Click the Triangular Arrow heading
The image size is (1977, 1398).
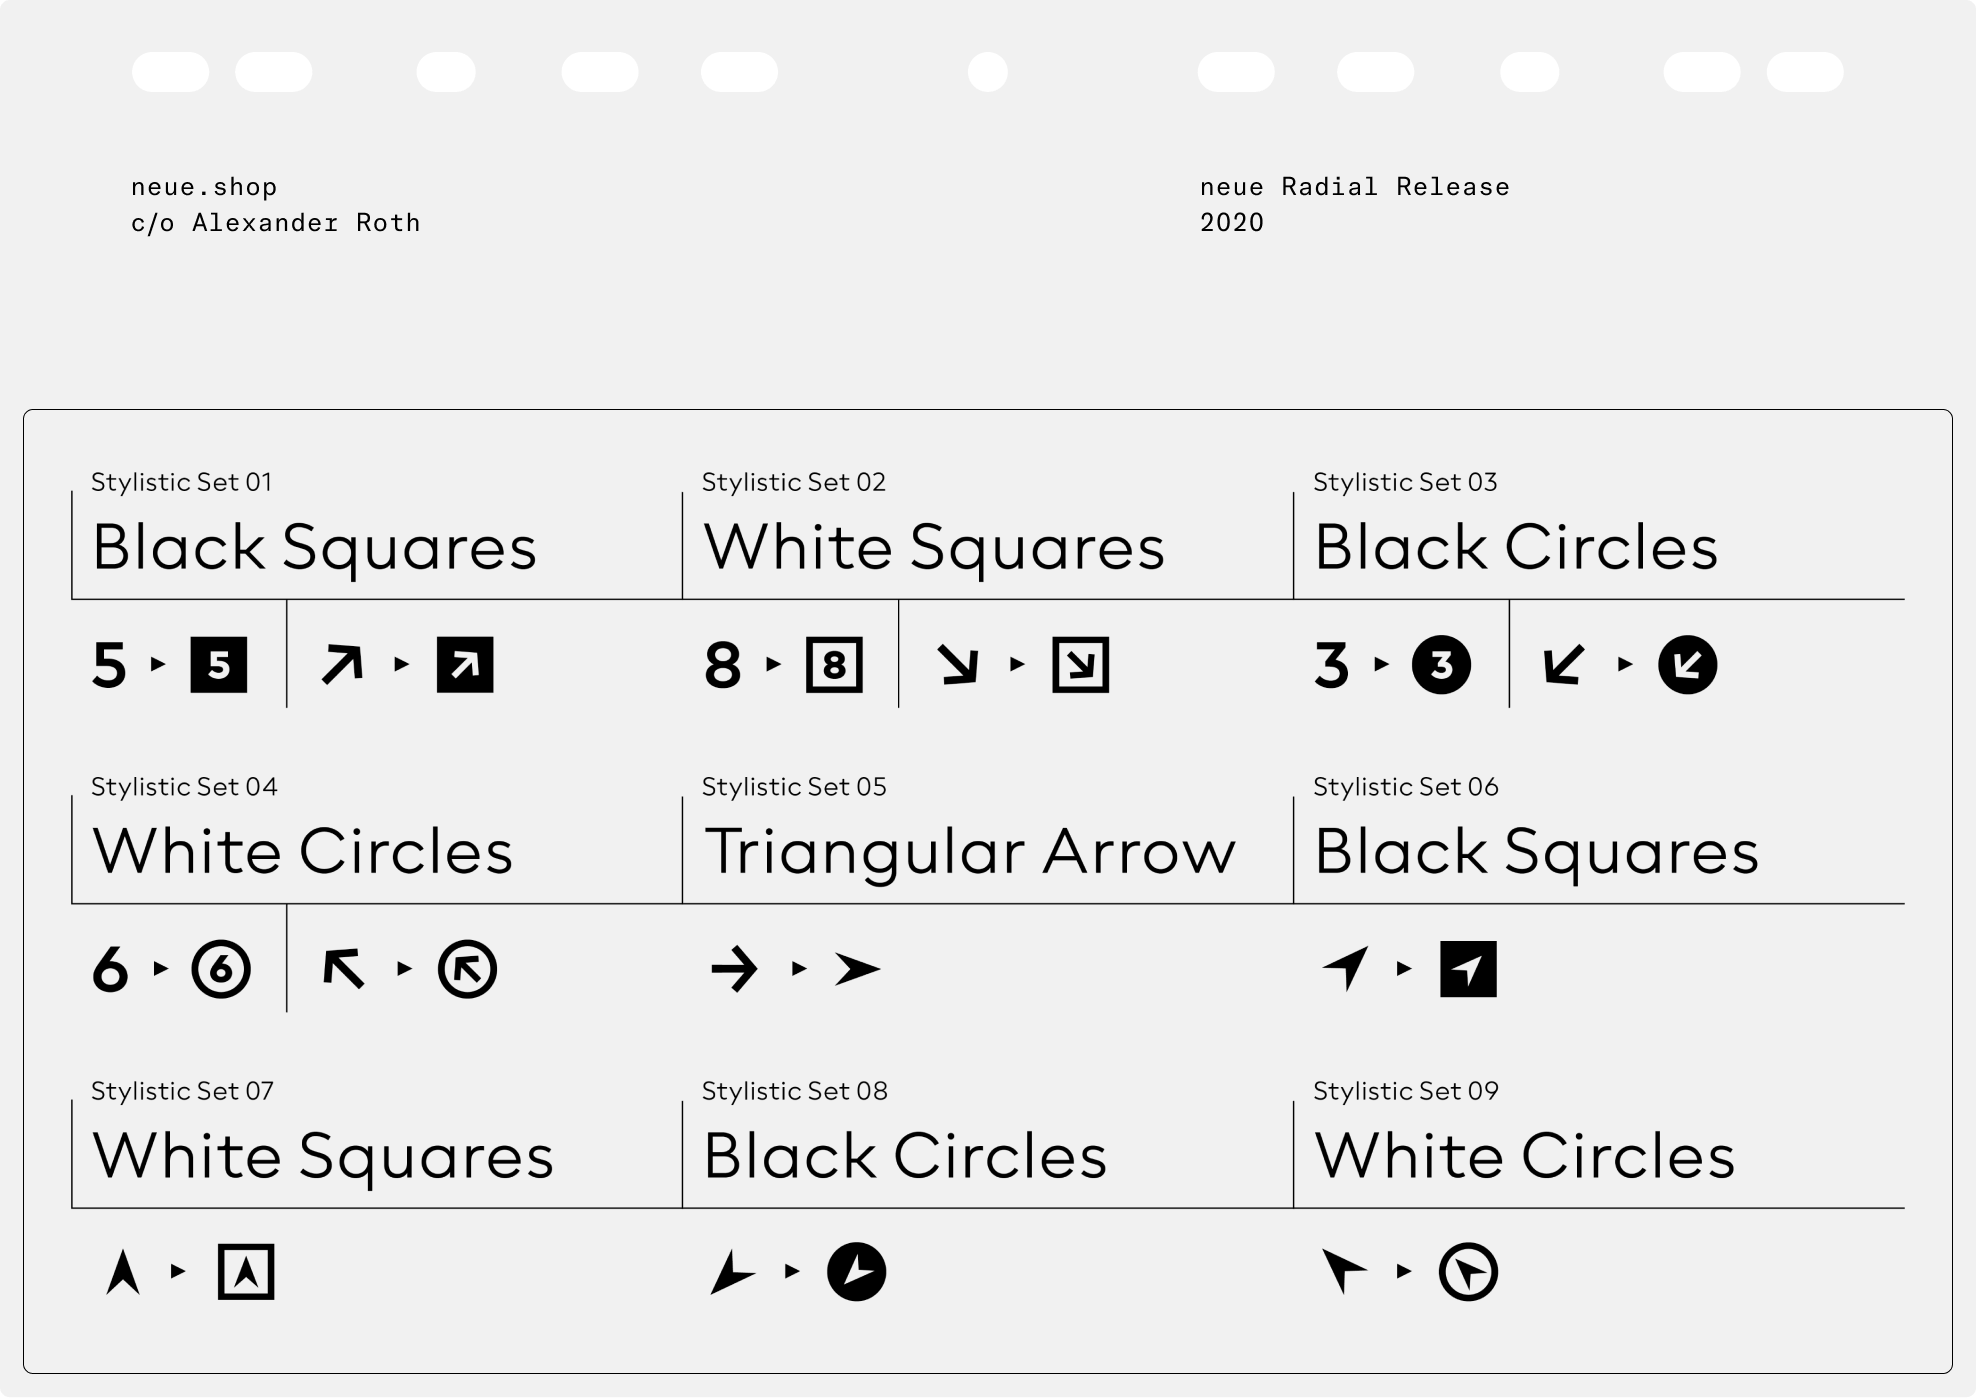969,852
